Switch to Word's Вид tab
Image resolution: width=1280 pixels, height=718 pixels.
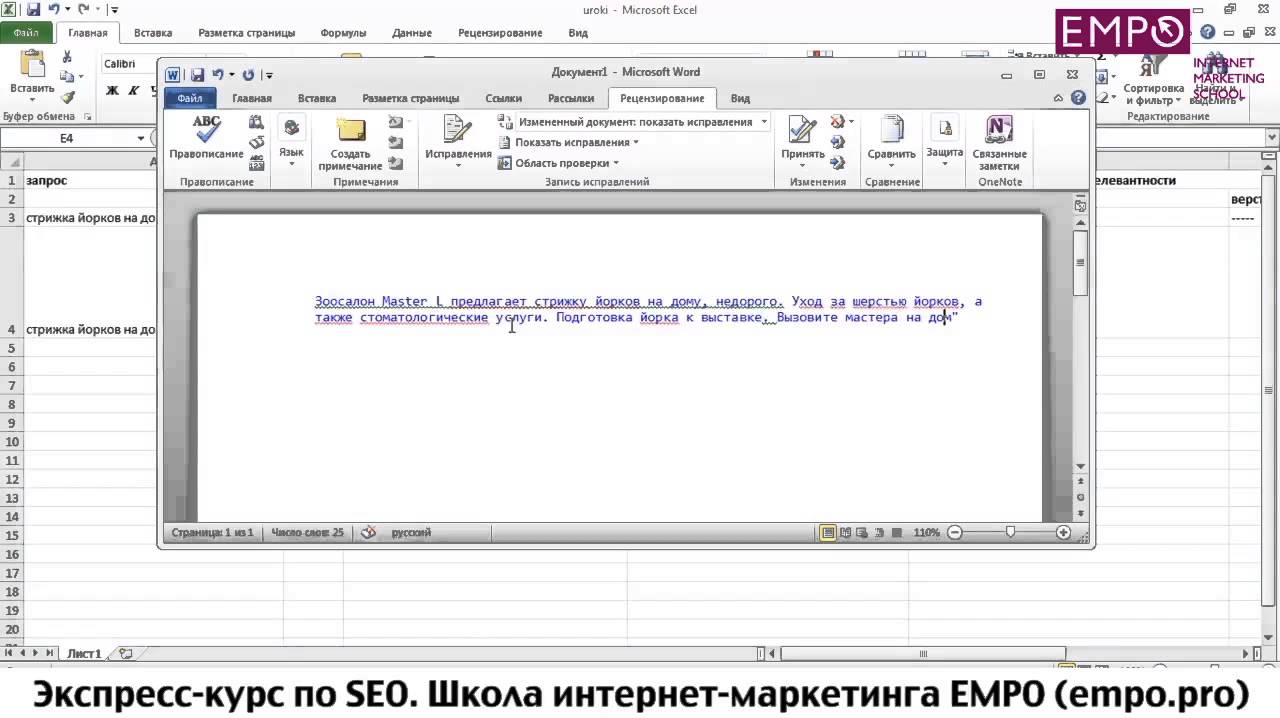[740, 98]
